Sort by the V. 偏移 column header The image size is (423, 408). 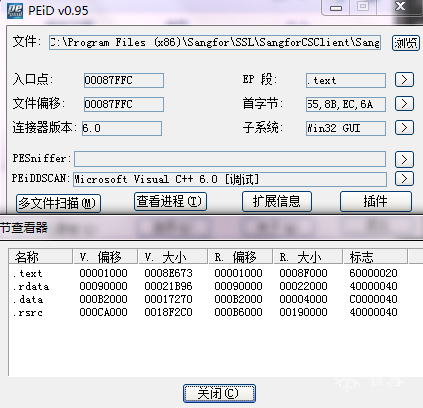point(105,257)
